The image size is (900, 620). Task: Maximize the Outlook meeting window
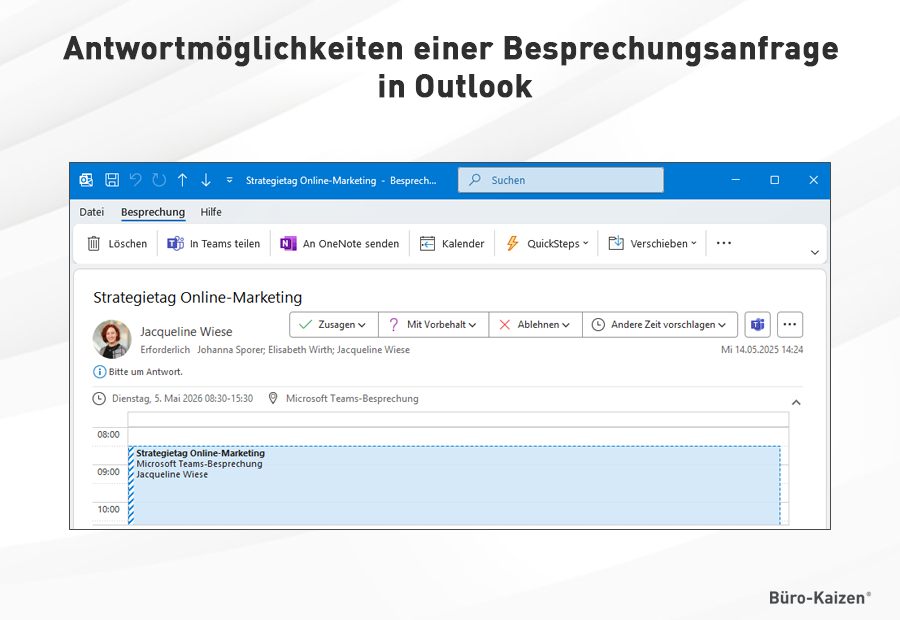(x=774, y=180)
